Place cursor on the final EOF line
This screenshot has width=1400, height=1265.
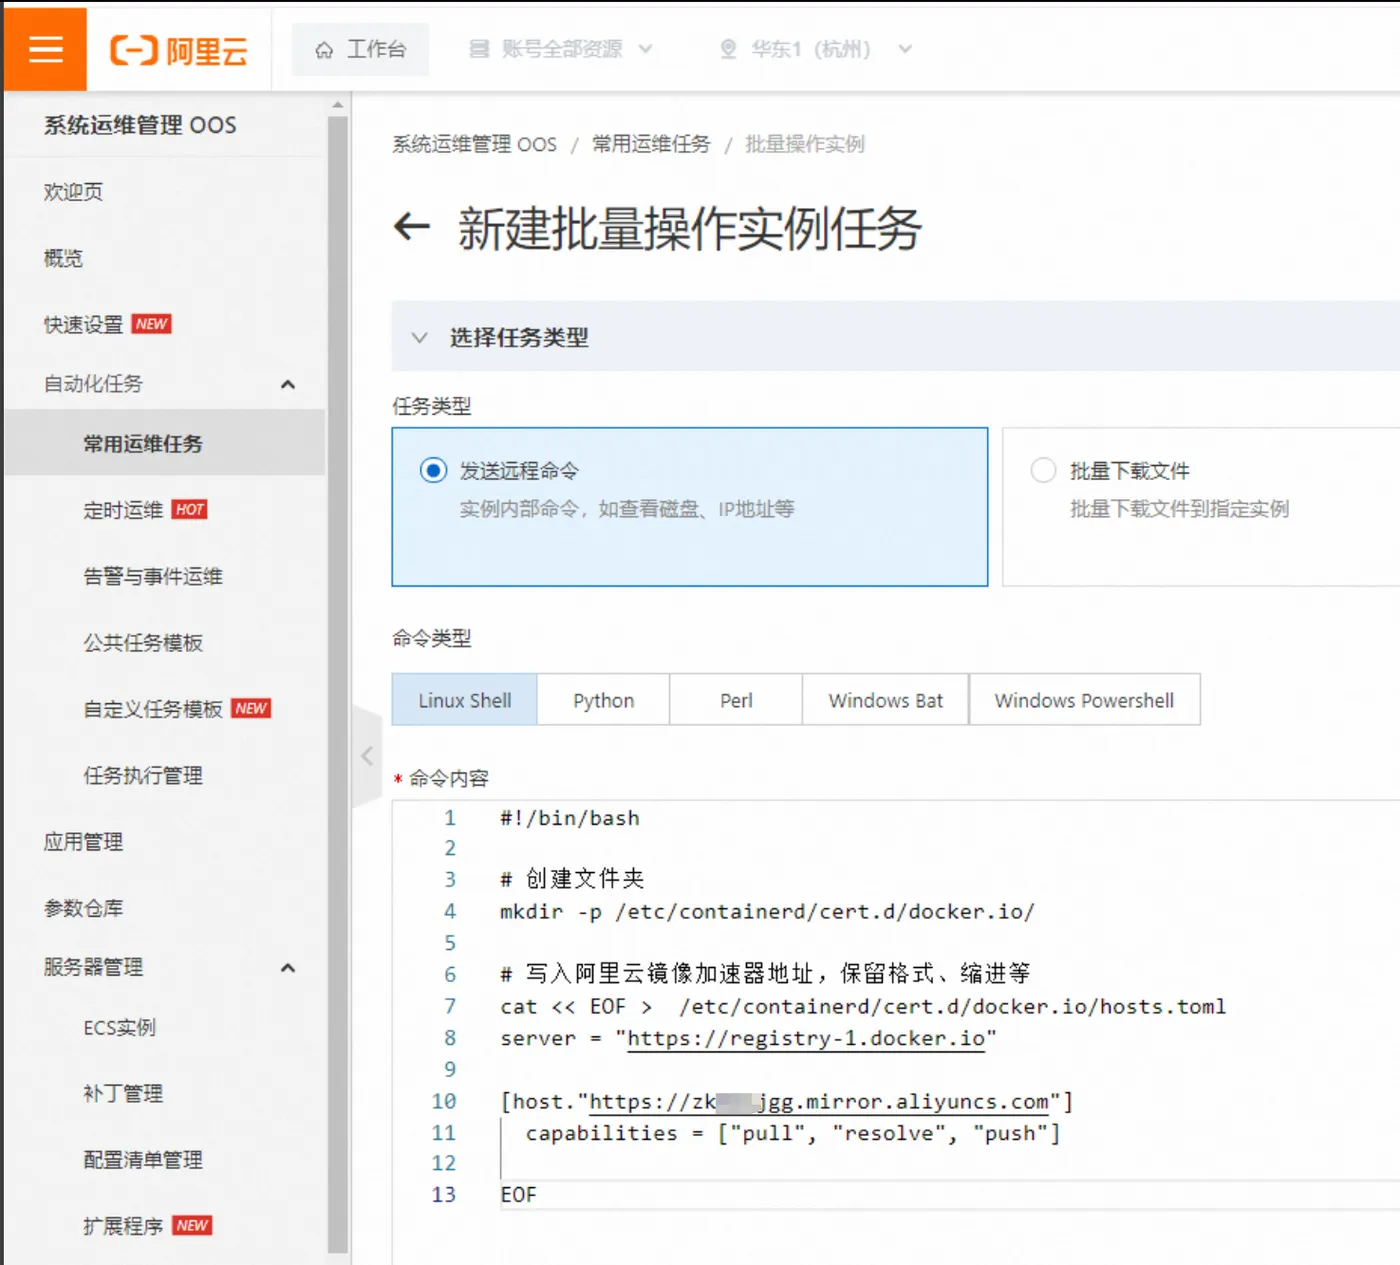(x=518, y=1194)
